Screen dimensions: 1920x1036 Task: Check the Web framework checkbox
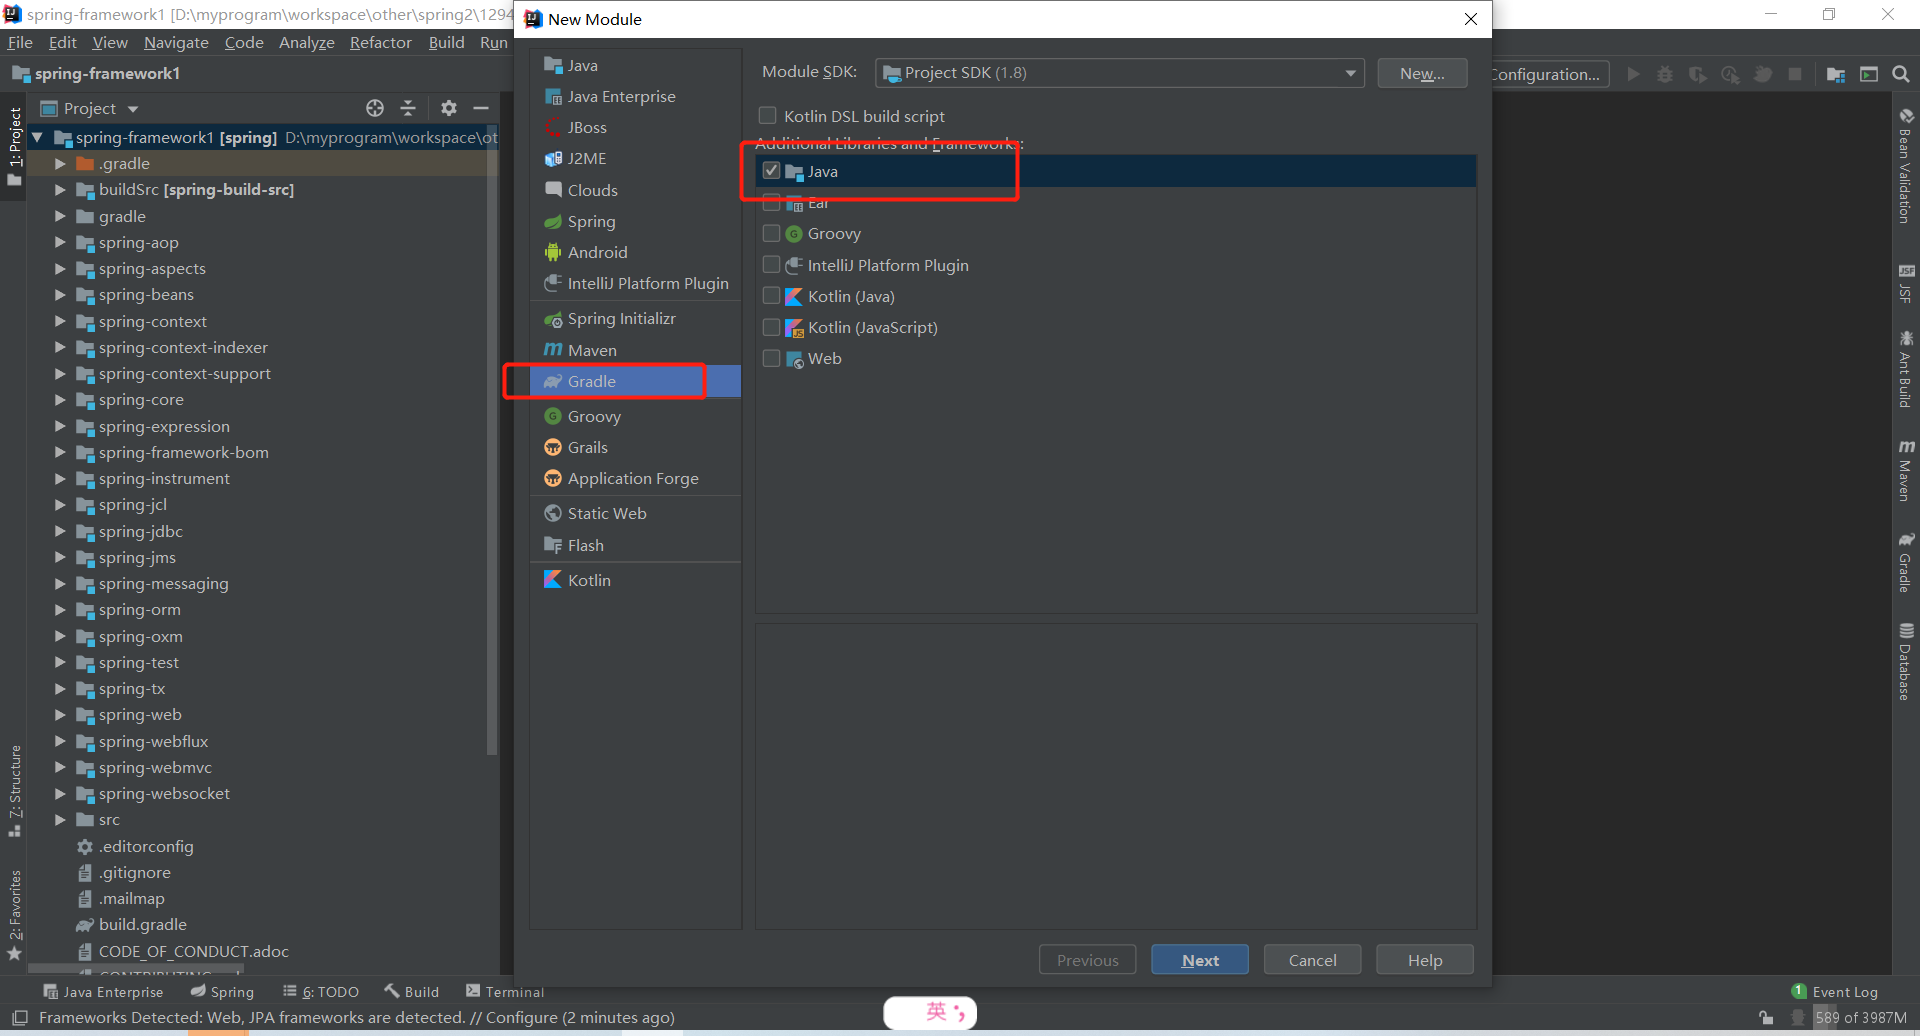771,358
